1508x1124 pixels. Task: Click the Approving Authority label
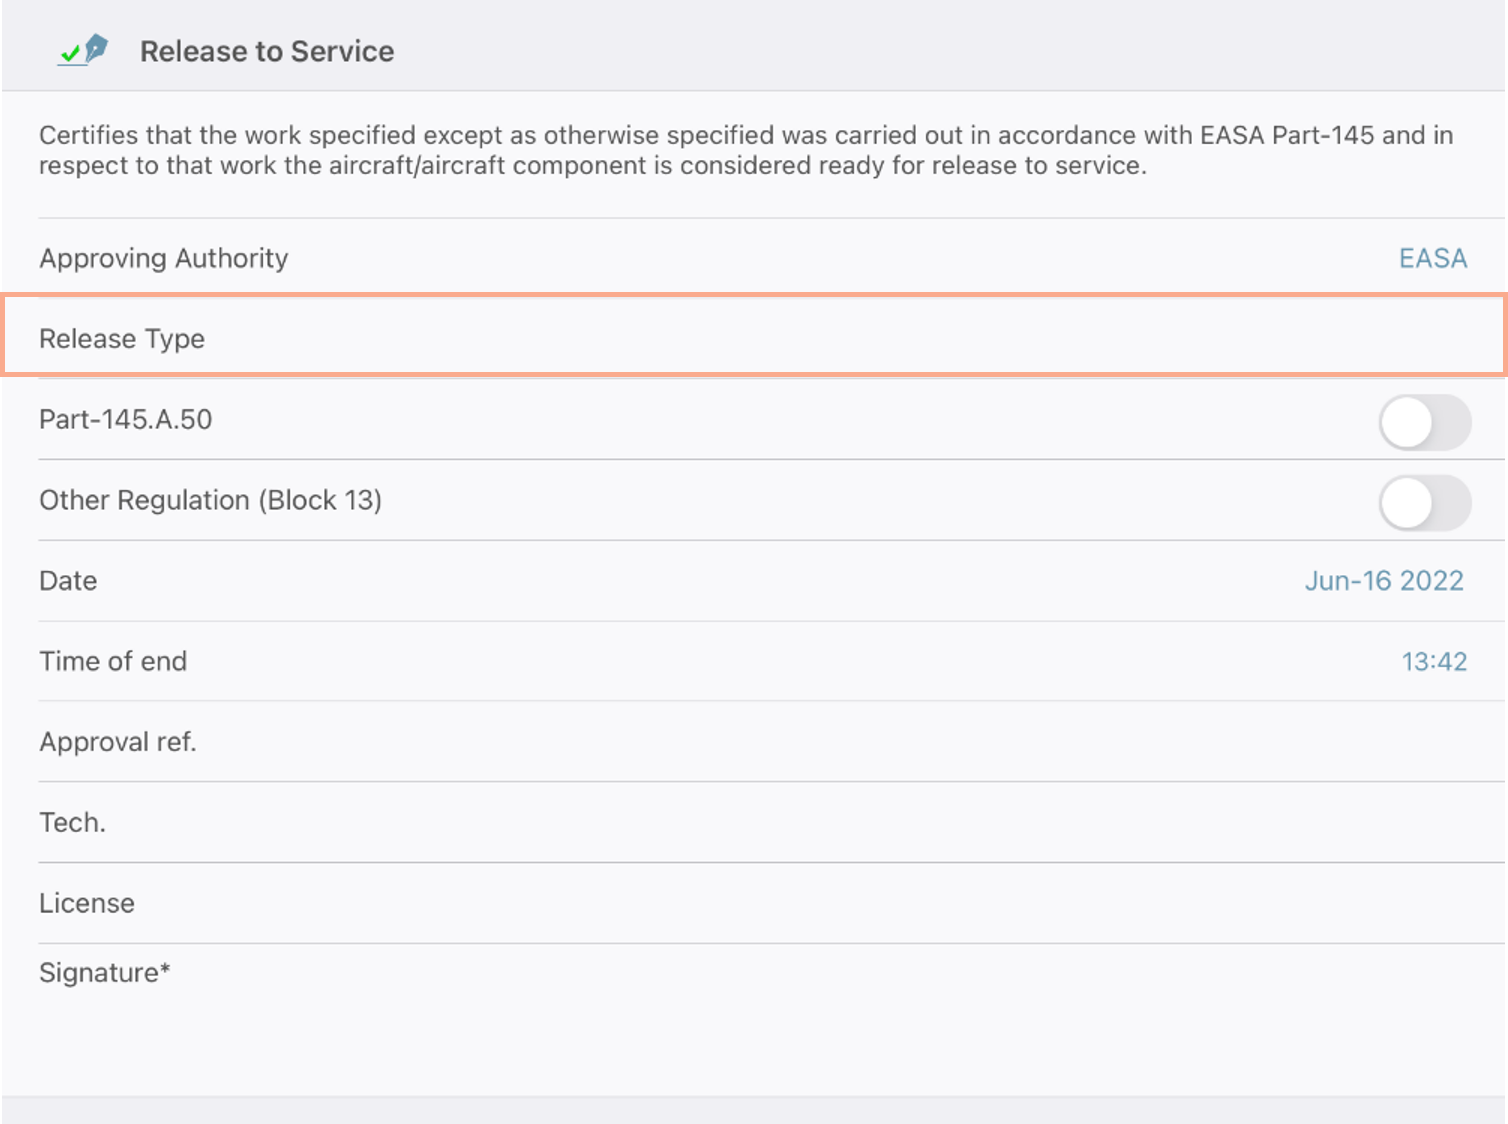click(164, 258)
